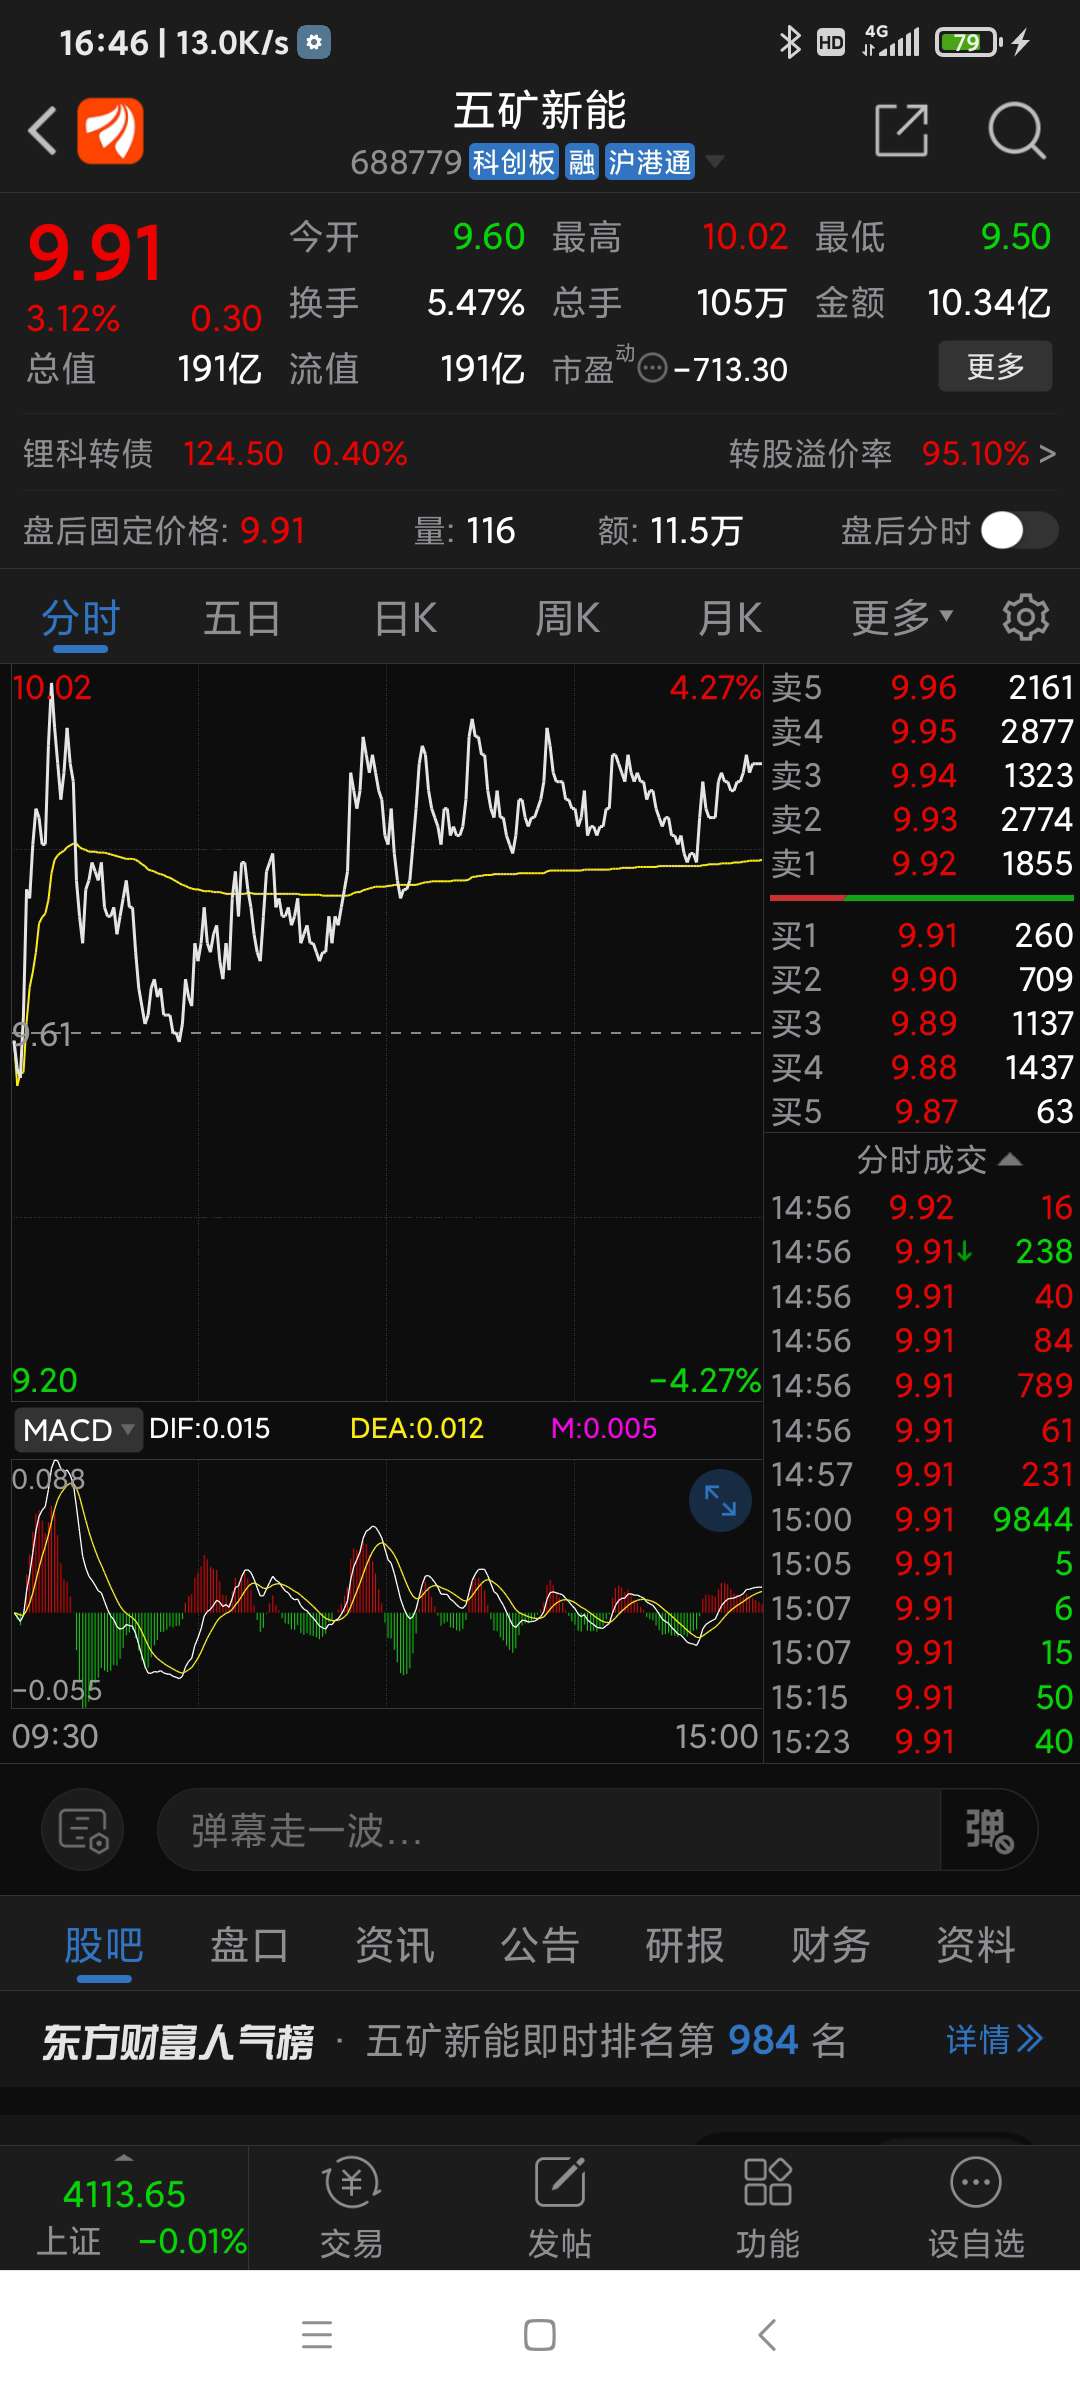Viewport: 1080px width, 2400px height.
Task: Tap the 科创板 tag
Action: pyautogui.click(x=513, y=162)
